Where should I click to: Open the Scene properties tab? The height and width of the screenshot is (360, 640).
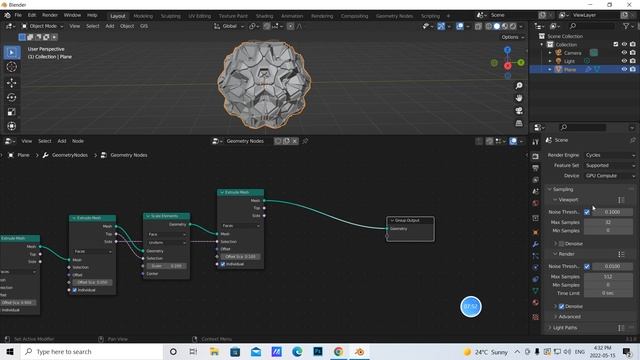(535, 191)
